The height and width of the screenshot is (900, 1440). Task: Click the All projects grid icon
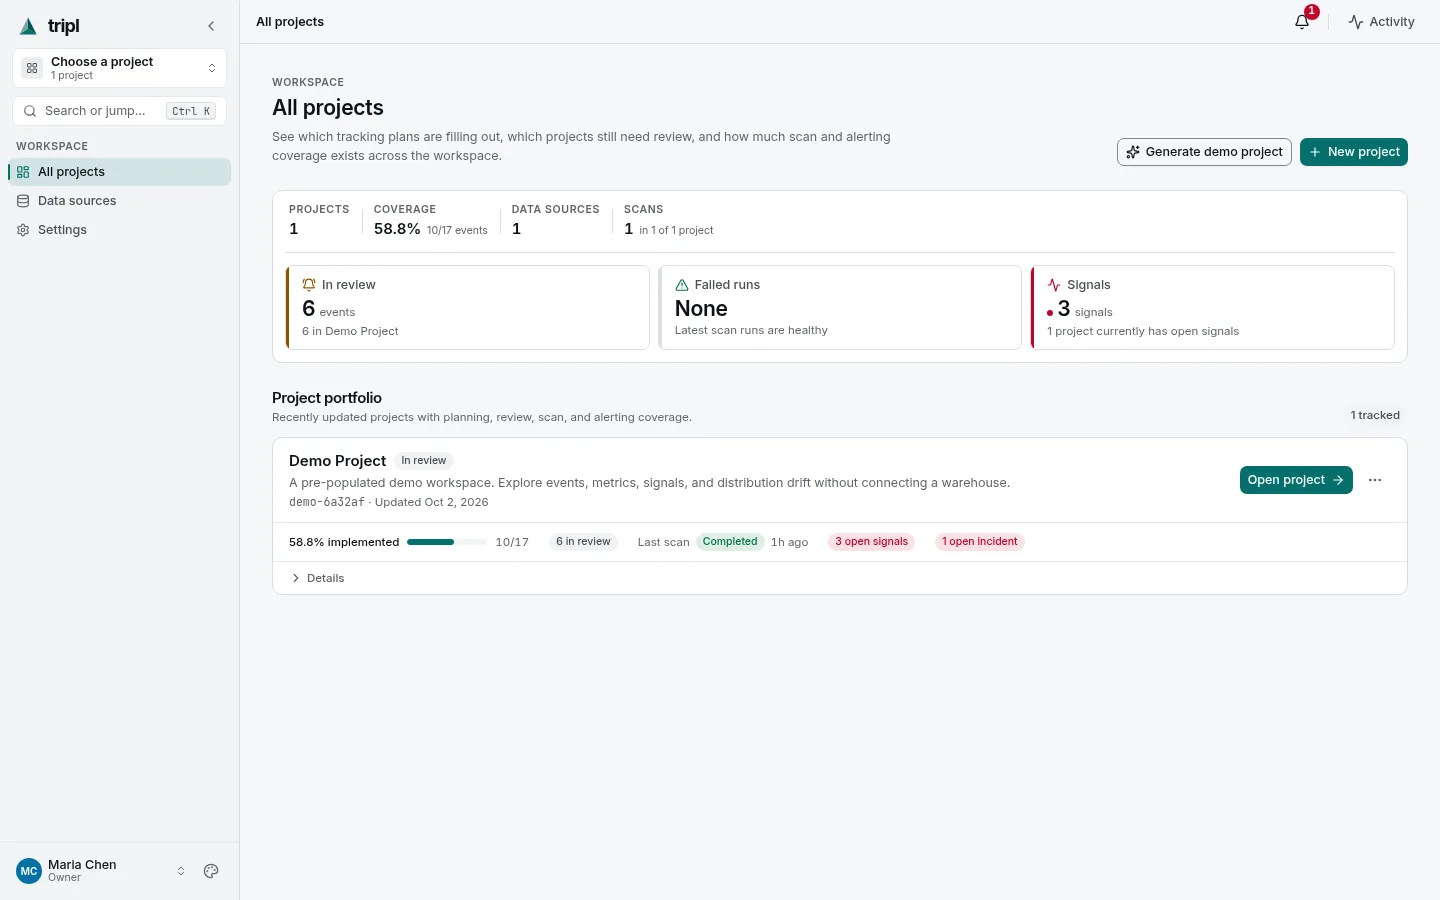click(x=23, y=172)
